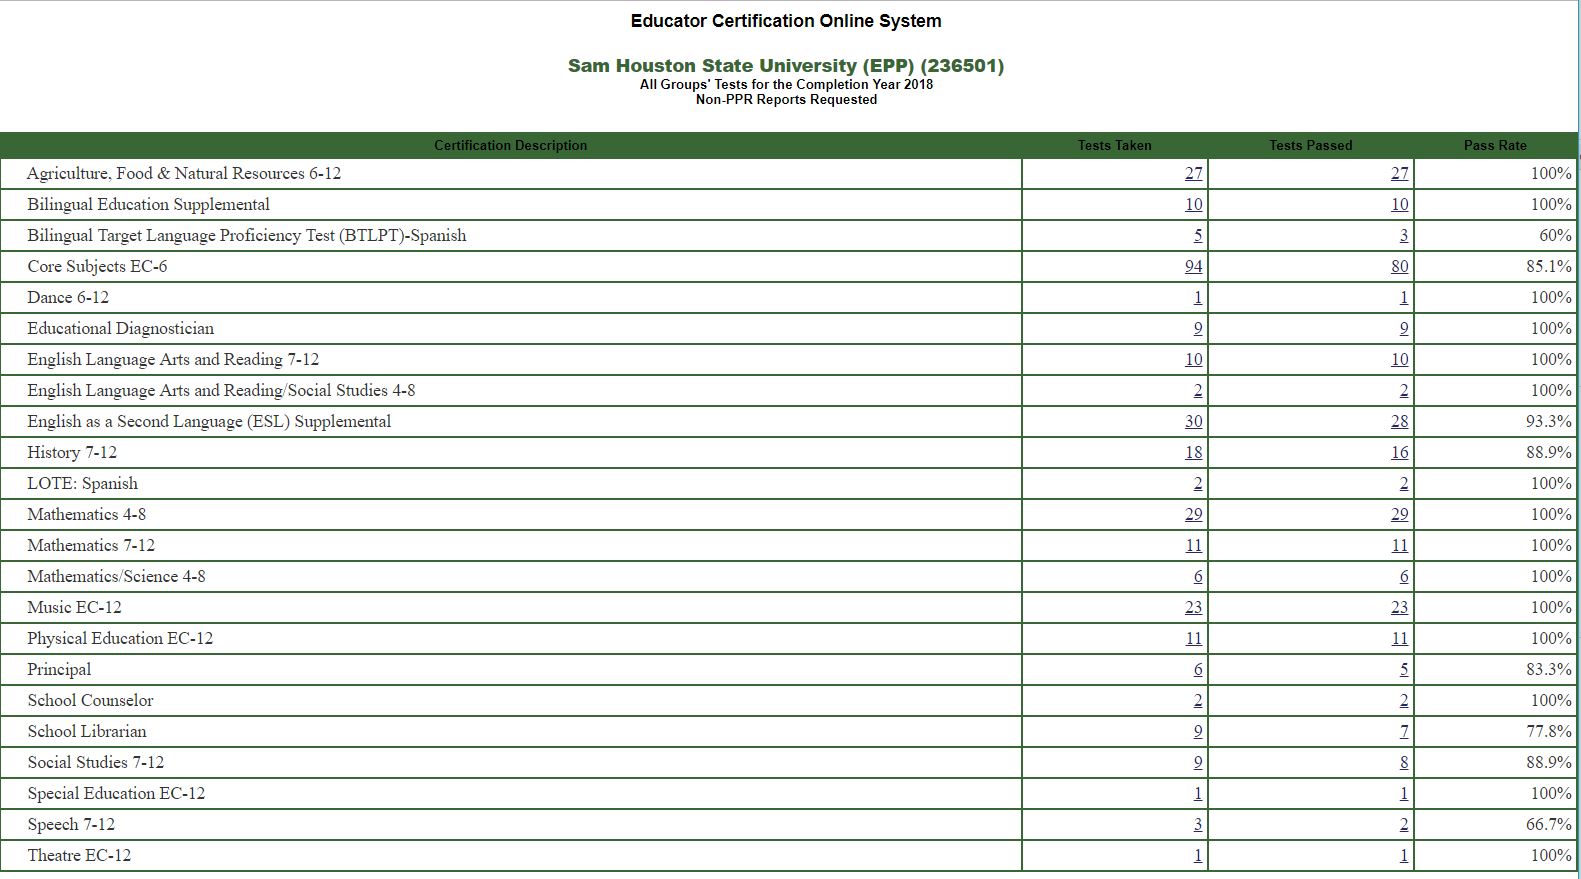Click Tests Taken link for History 7-12
Viewport: 1581px width, 879px height.
(x=1193, y=452)
